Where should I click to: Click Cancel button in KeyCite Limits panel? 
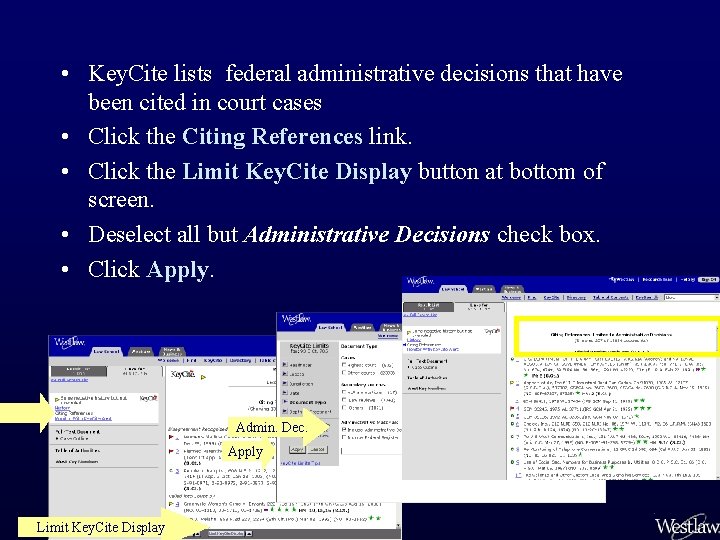pyautogui.click(x=318, y=450)
